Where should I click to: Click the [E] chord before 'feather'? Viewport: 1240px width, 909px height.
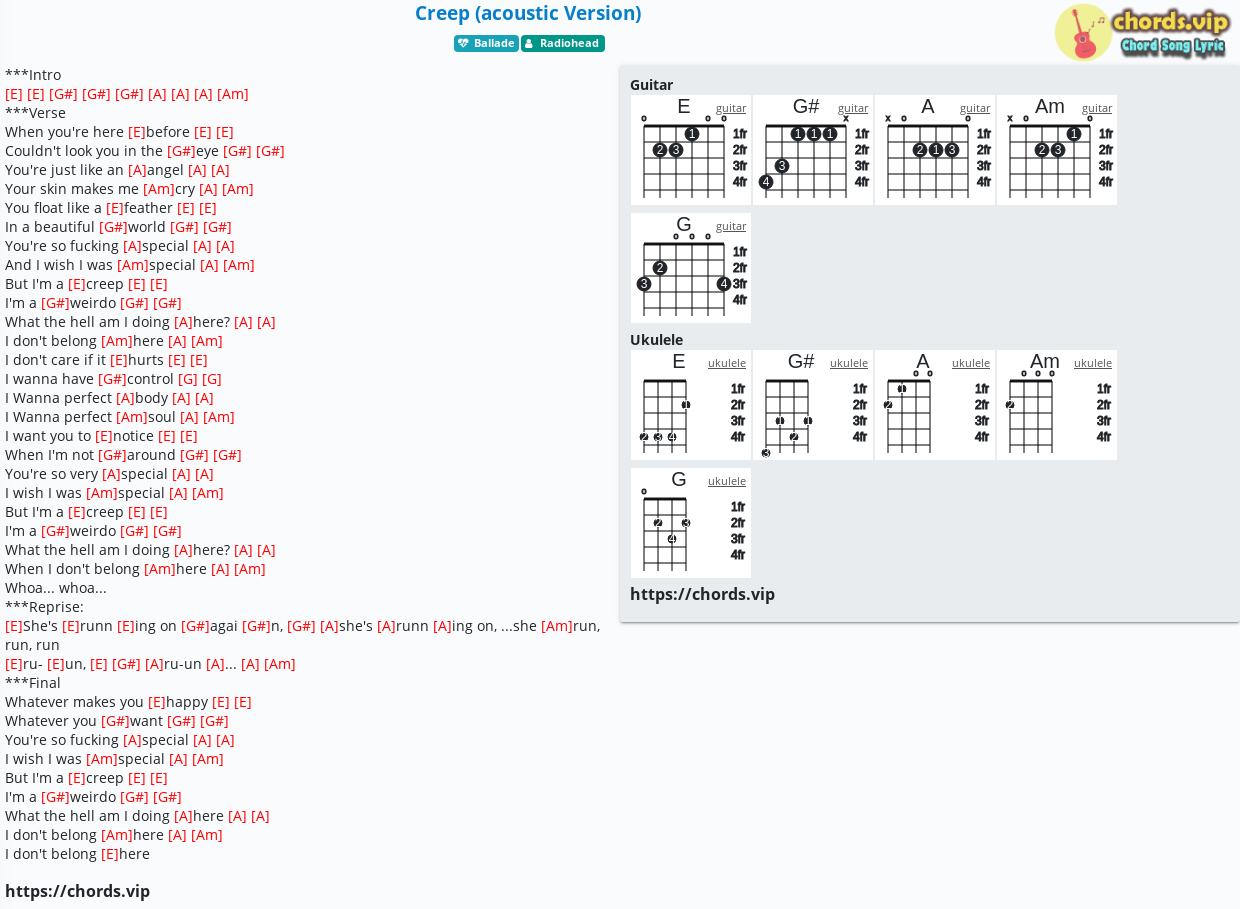coord(115,208)
